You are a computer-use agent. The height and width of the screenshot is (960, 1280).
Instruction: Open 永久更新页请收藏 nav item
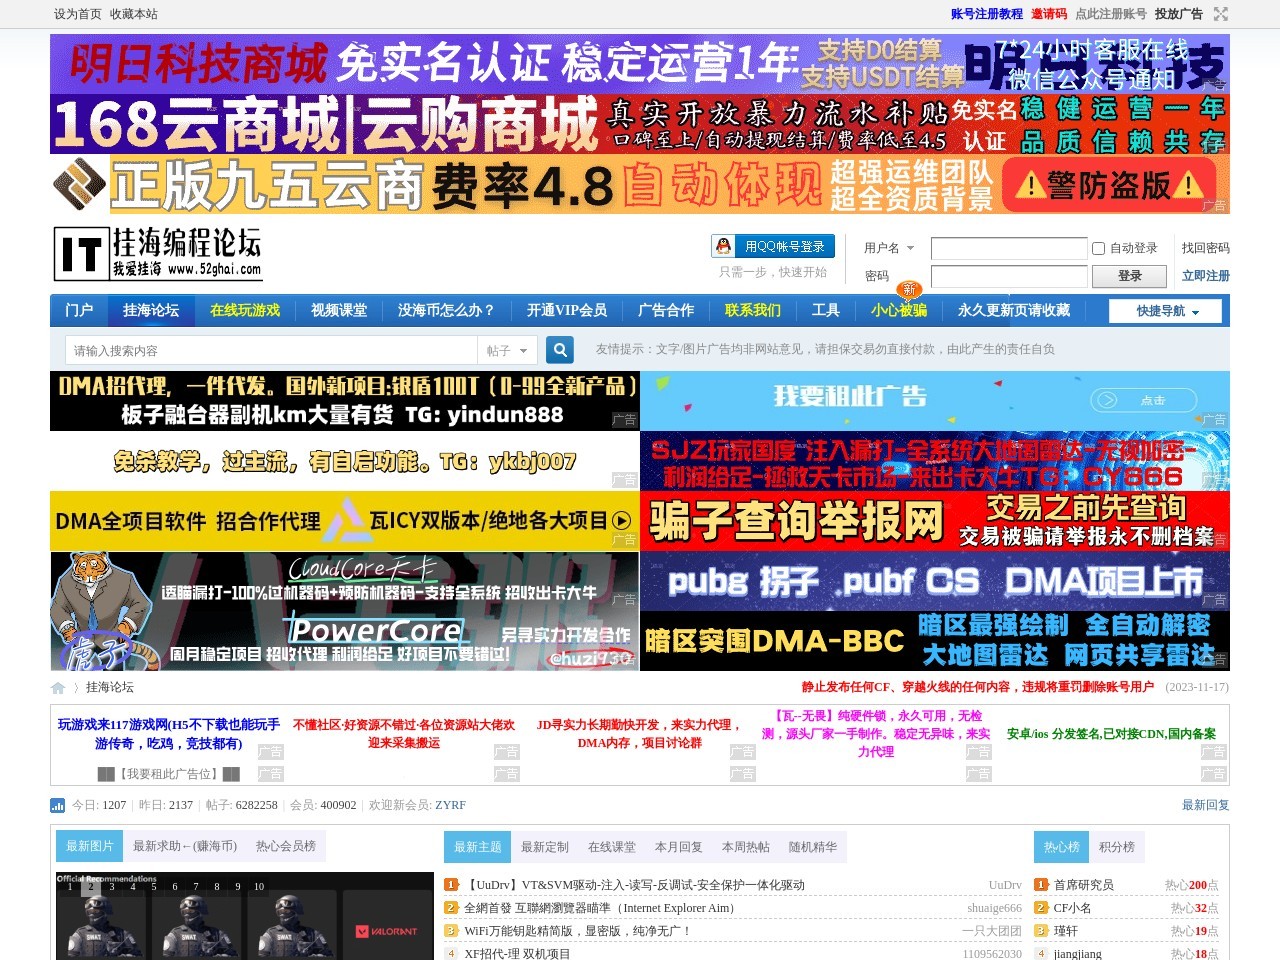click(x=1014, y=310)
